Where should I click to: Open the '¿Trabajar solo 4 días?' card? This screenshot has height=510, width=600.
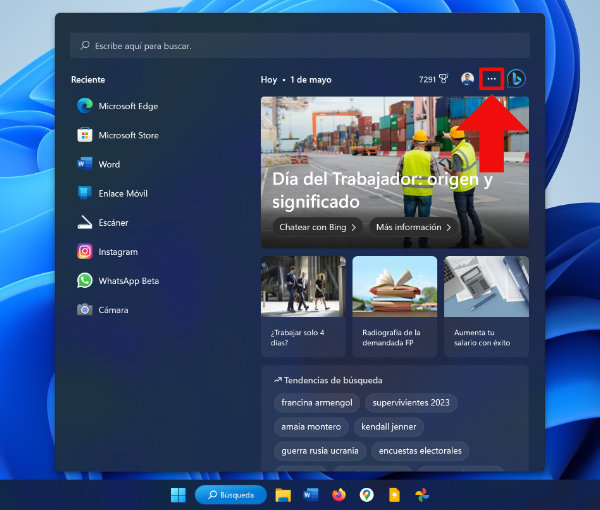tap(303, 306)
